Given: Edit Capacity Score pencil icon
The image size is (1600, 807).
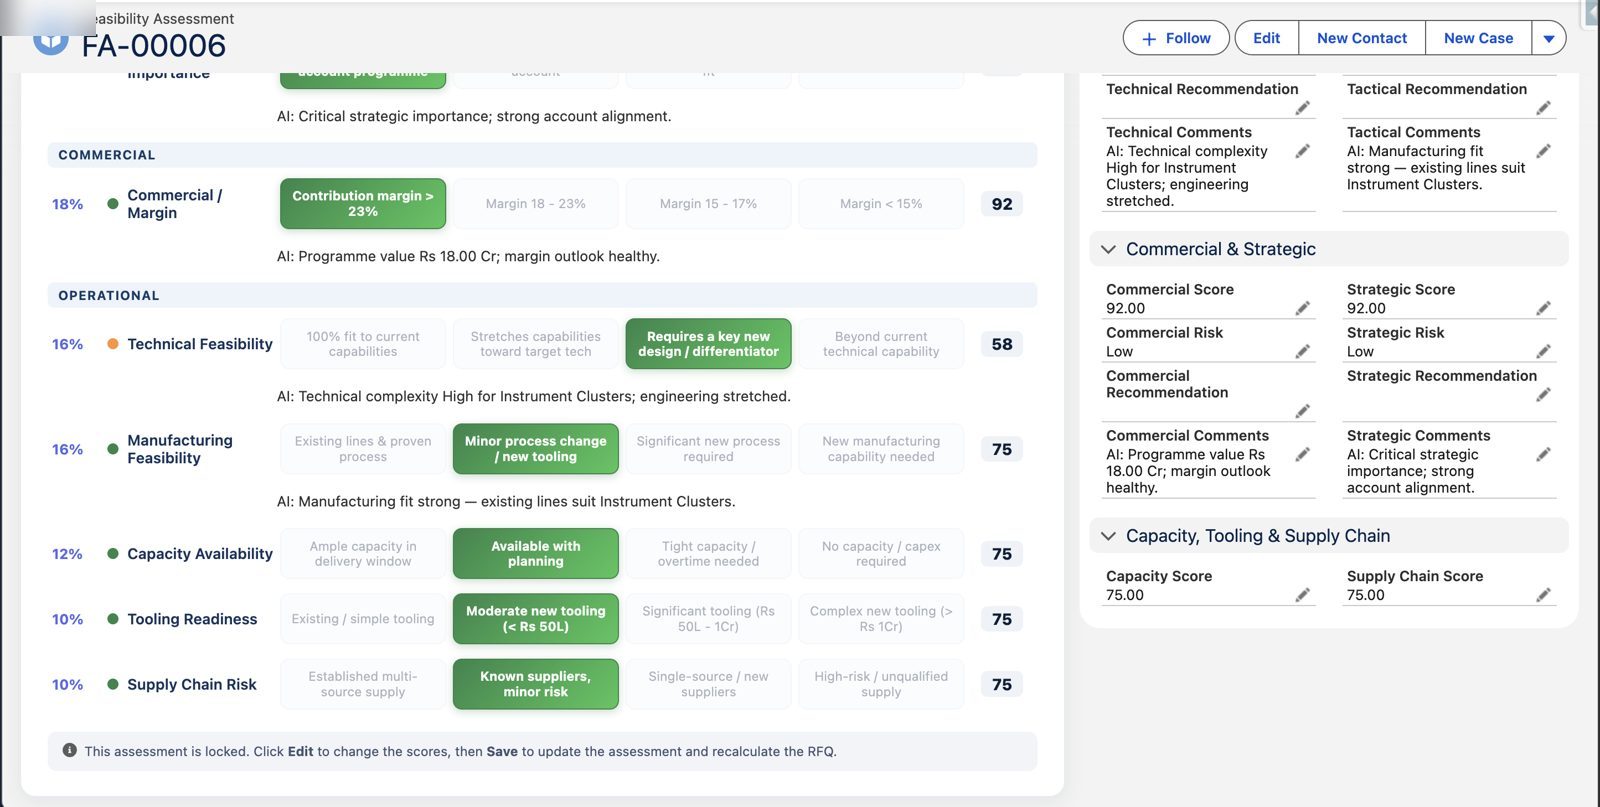Looking at the screenshot, I should tap(1302, 595).
